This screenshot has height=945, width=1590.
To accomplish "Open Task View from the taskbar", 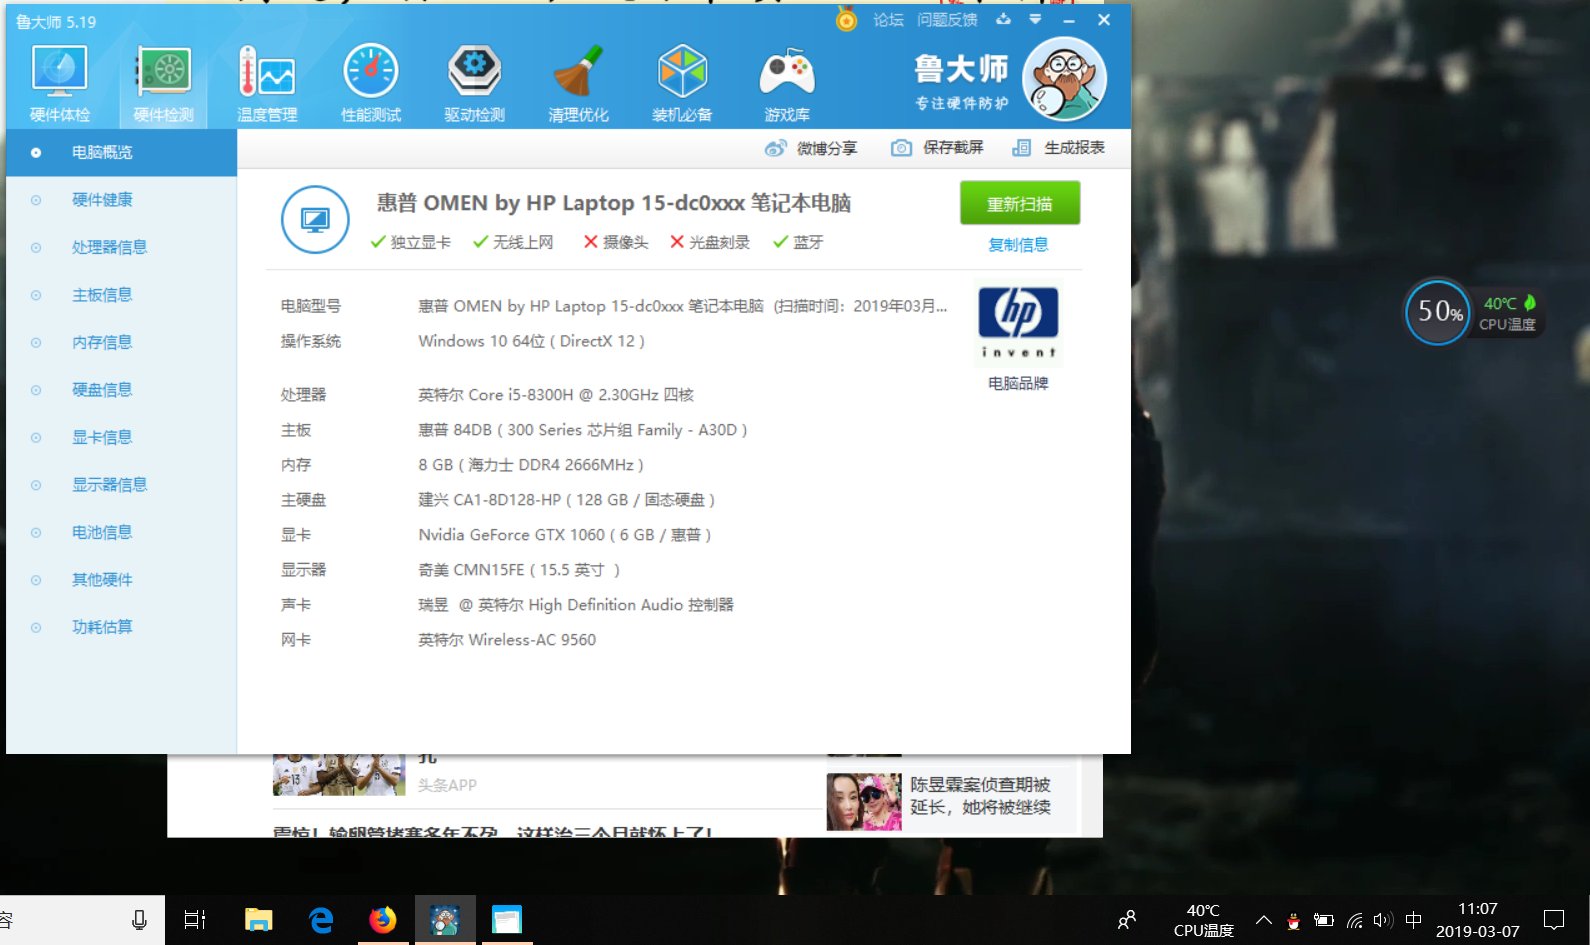I will coord(195,920).
